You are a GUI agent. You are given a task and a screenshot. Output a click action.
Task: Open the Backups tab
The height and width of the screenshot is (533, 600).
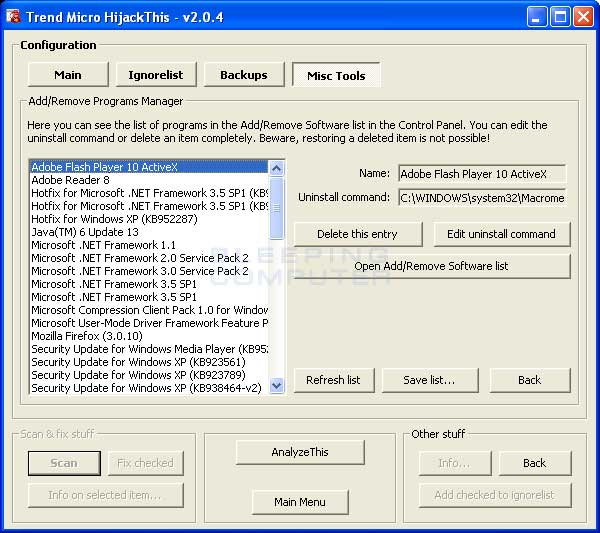coord(244,75)
